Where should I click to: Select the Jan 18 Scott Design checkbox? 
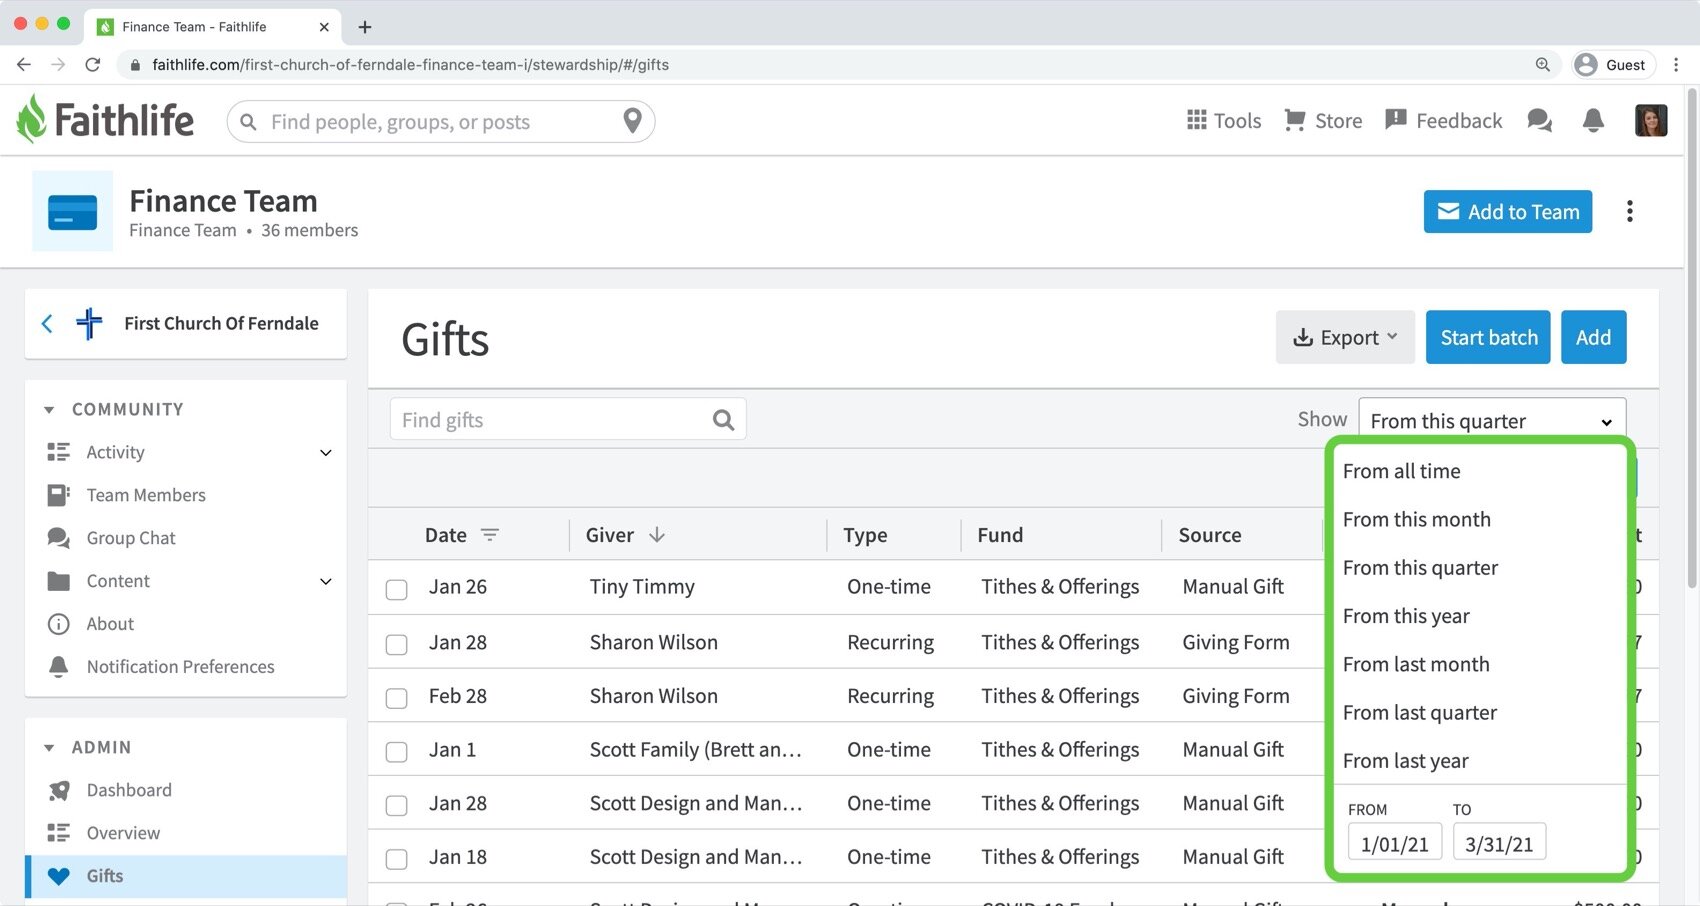pos(397,859)
